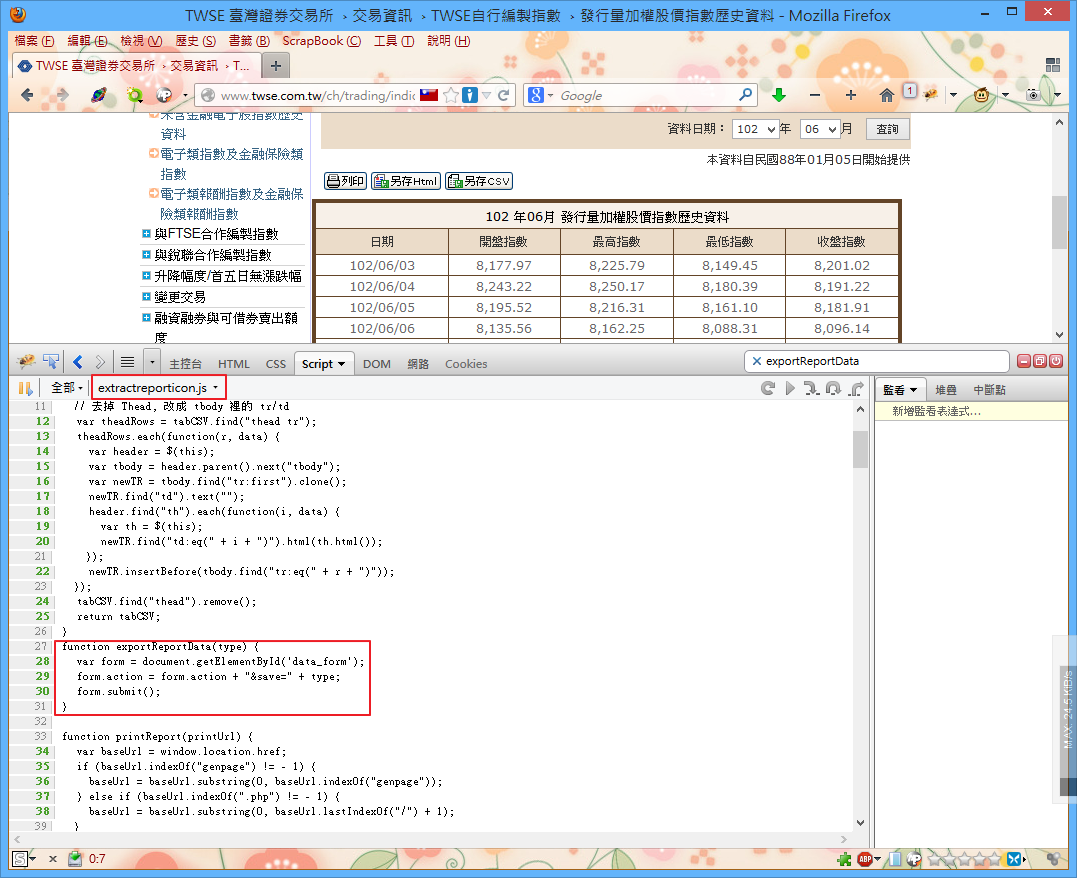1077x878 pixels.
Task: Click the 列印 print button
Action: point(345,181)
